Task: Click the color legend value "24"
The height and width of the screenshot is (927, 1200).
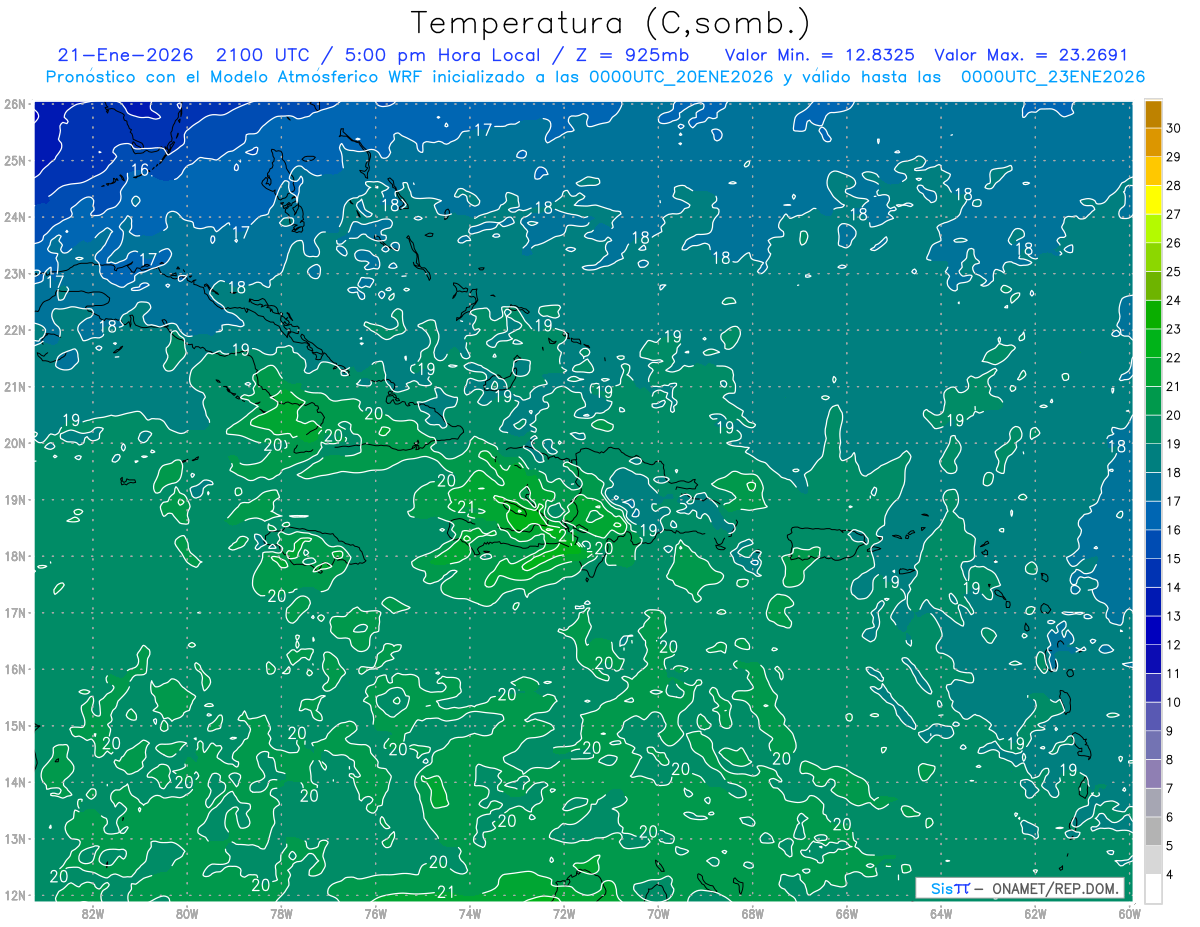Action: [1174, 300]
